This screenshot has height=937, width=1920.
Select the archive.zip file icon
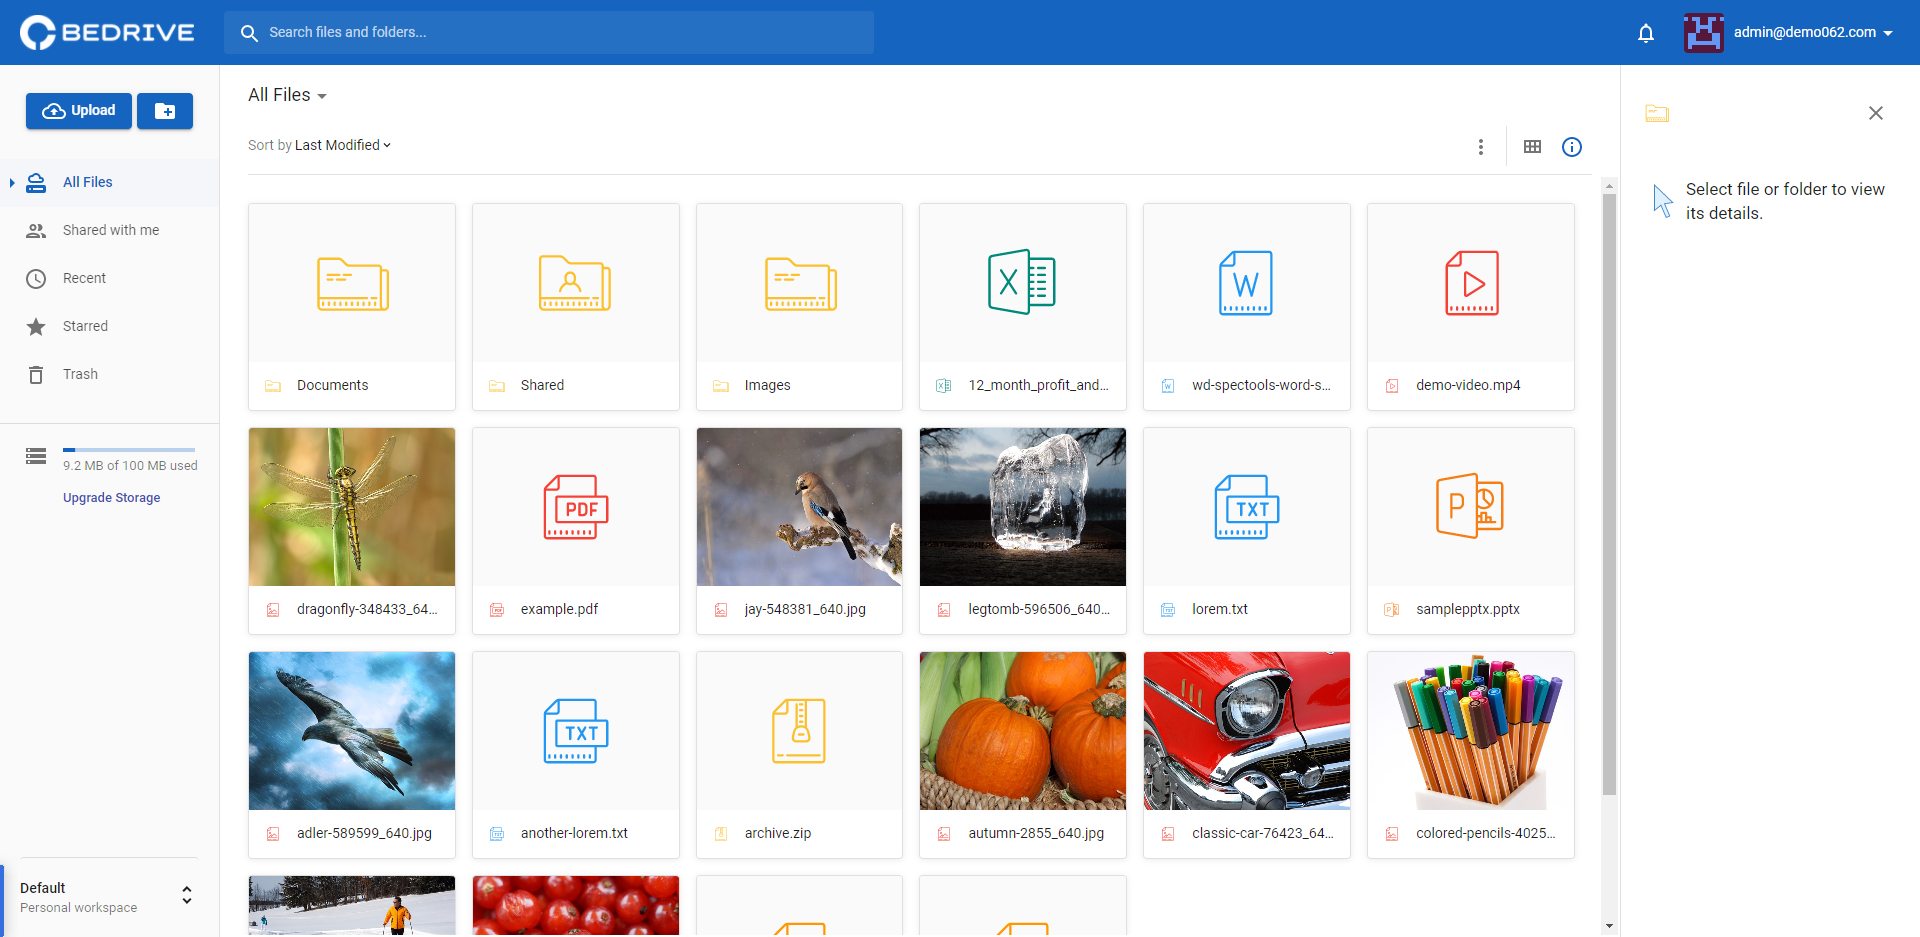point(799,731)
